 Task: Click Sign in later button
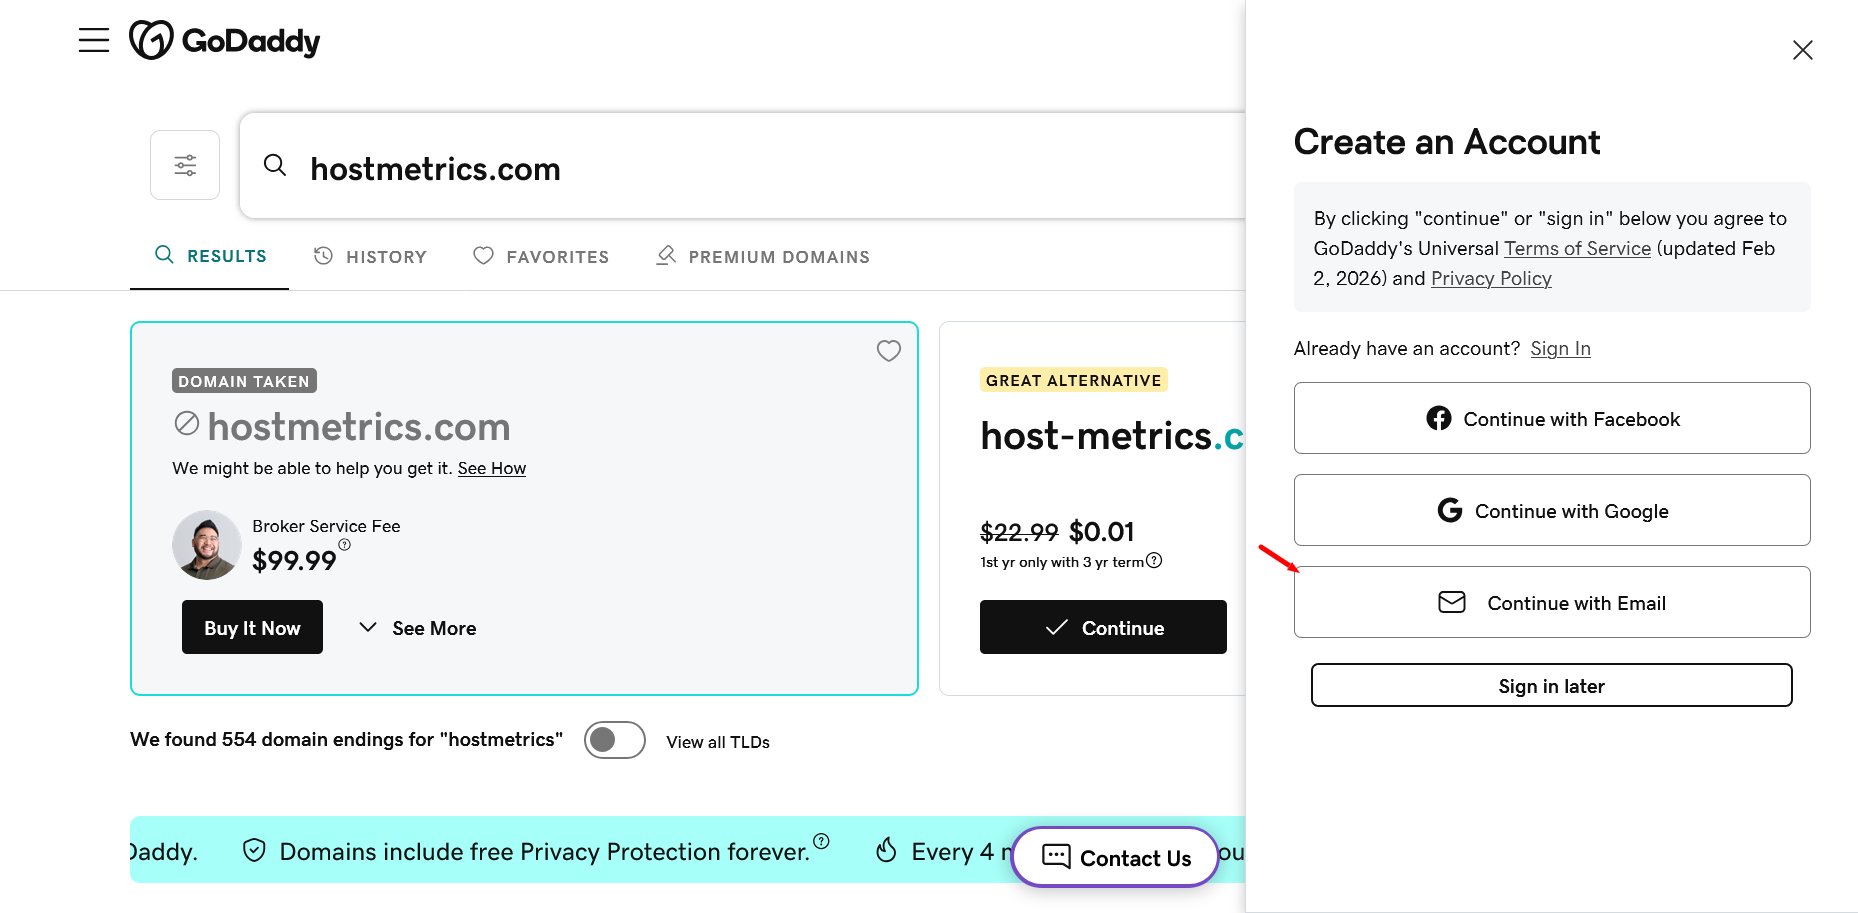click(x=1552, y=685)
